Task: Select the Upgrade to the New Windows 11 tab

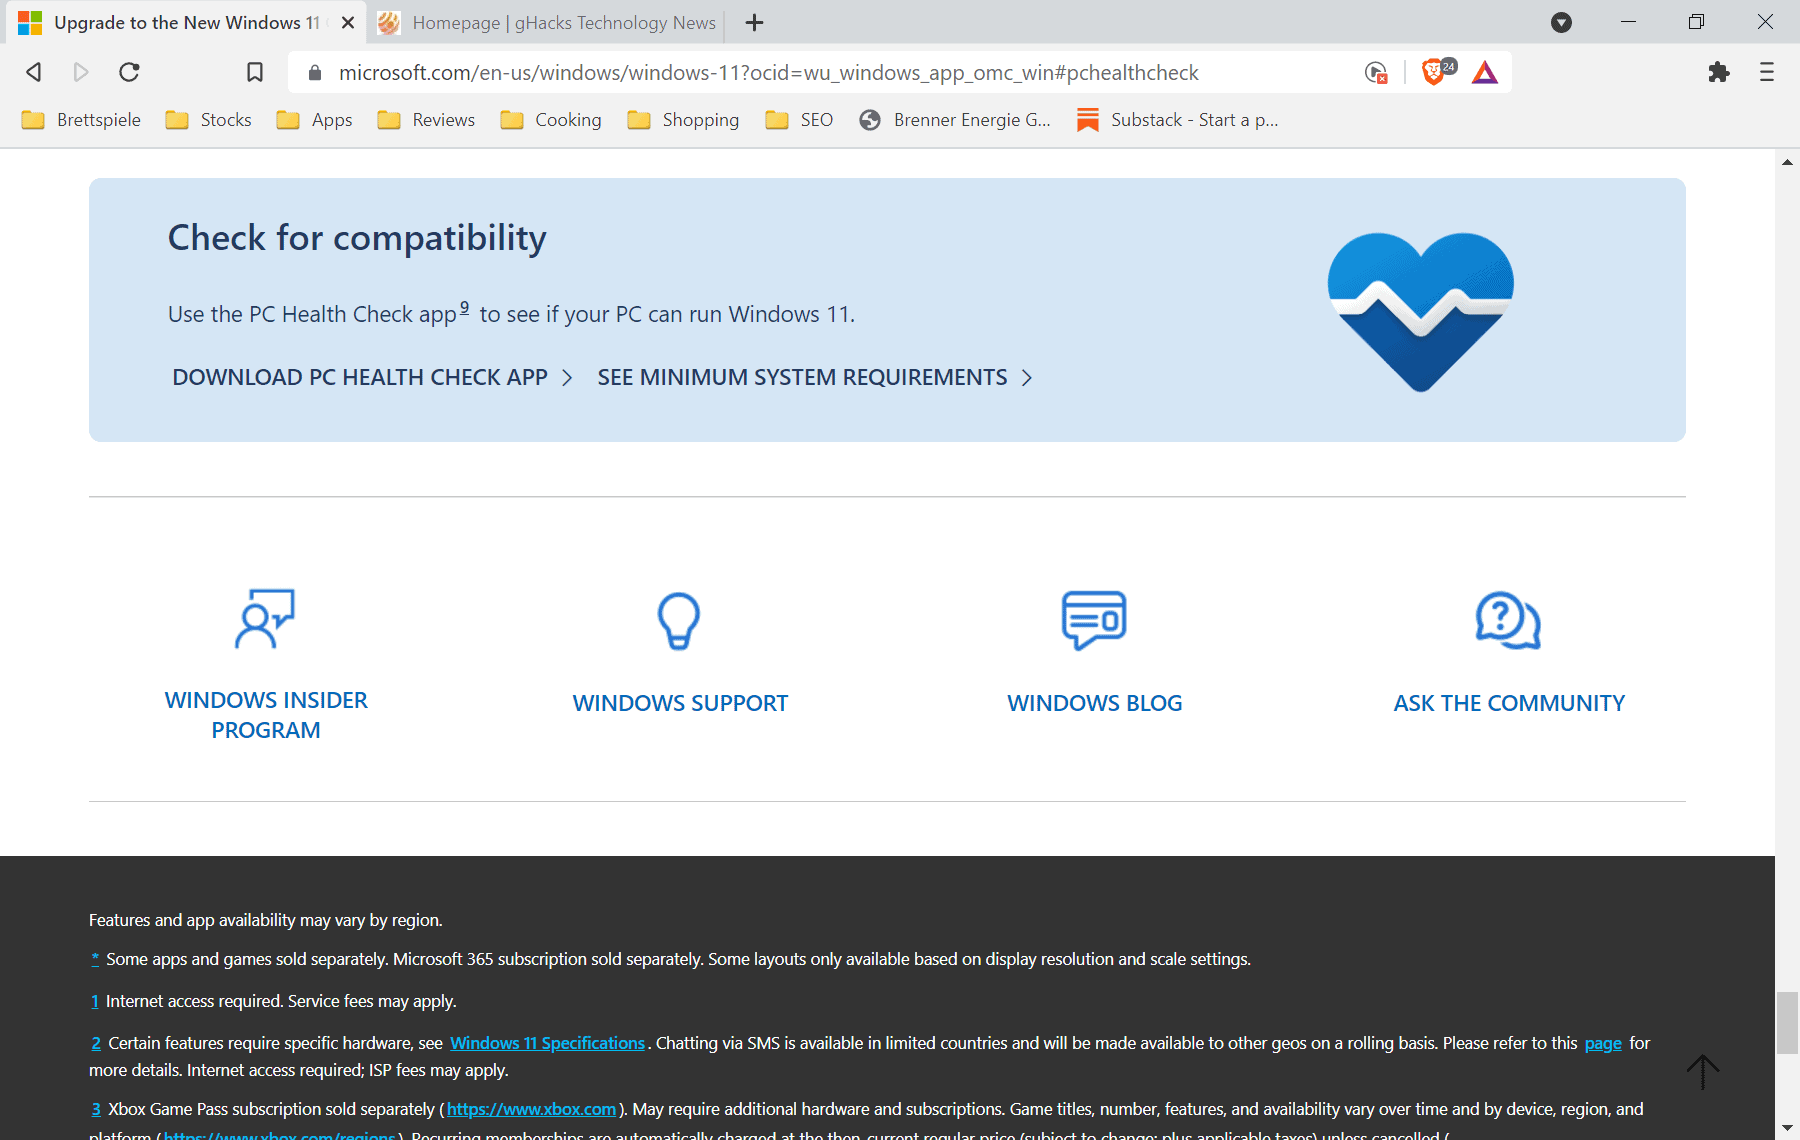Action: point(185,22)
